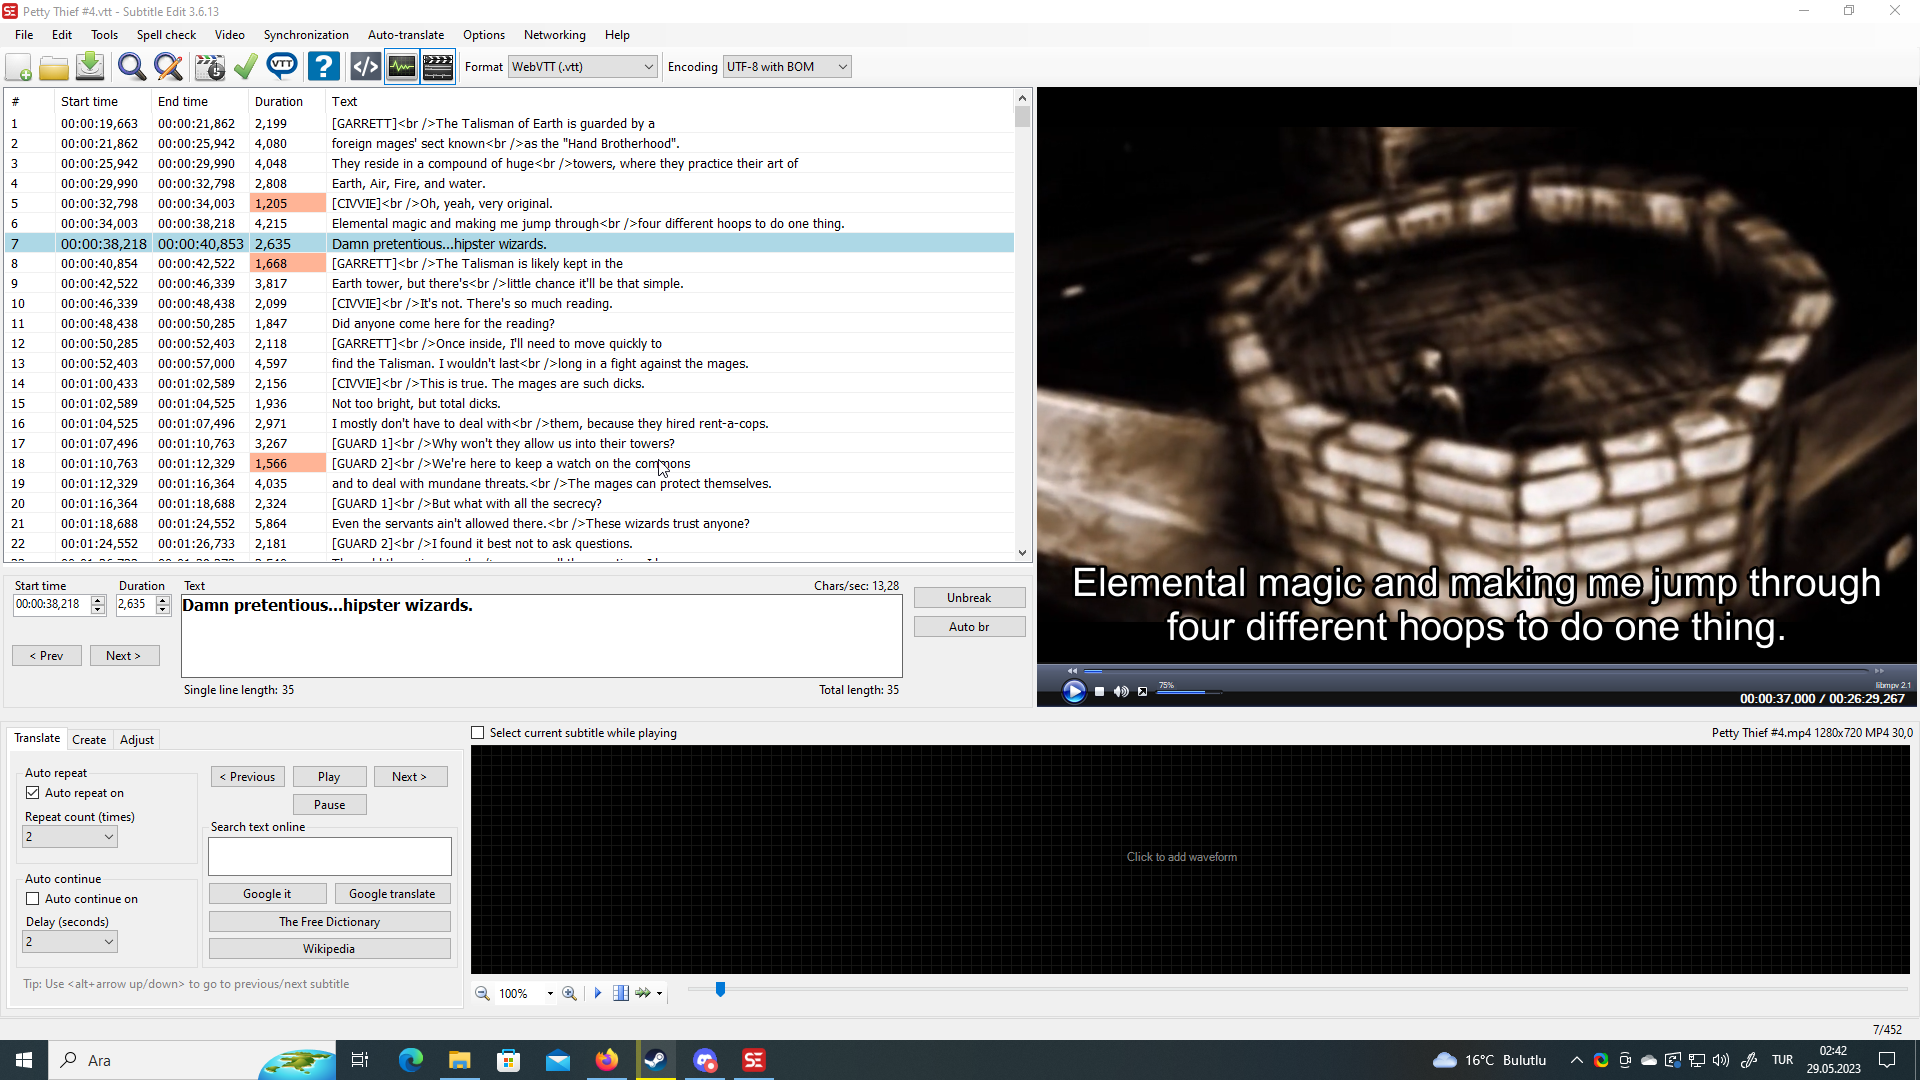
Task: Select the VTT help icon
Action: click(282, 66)
